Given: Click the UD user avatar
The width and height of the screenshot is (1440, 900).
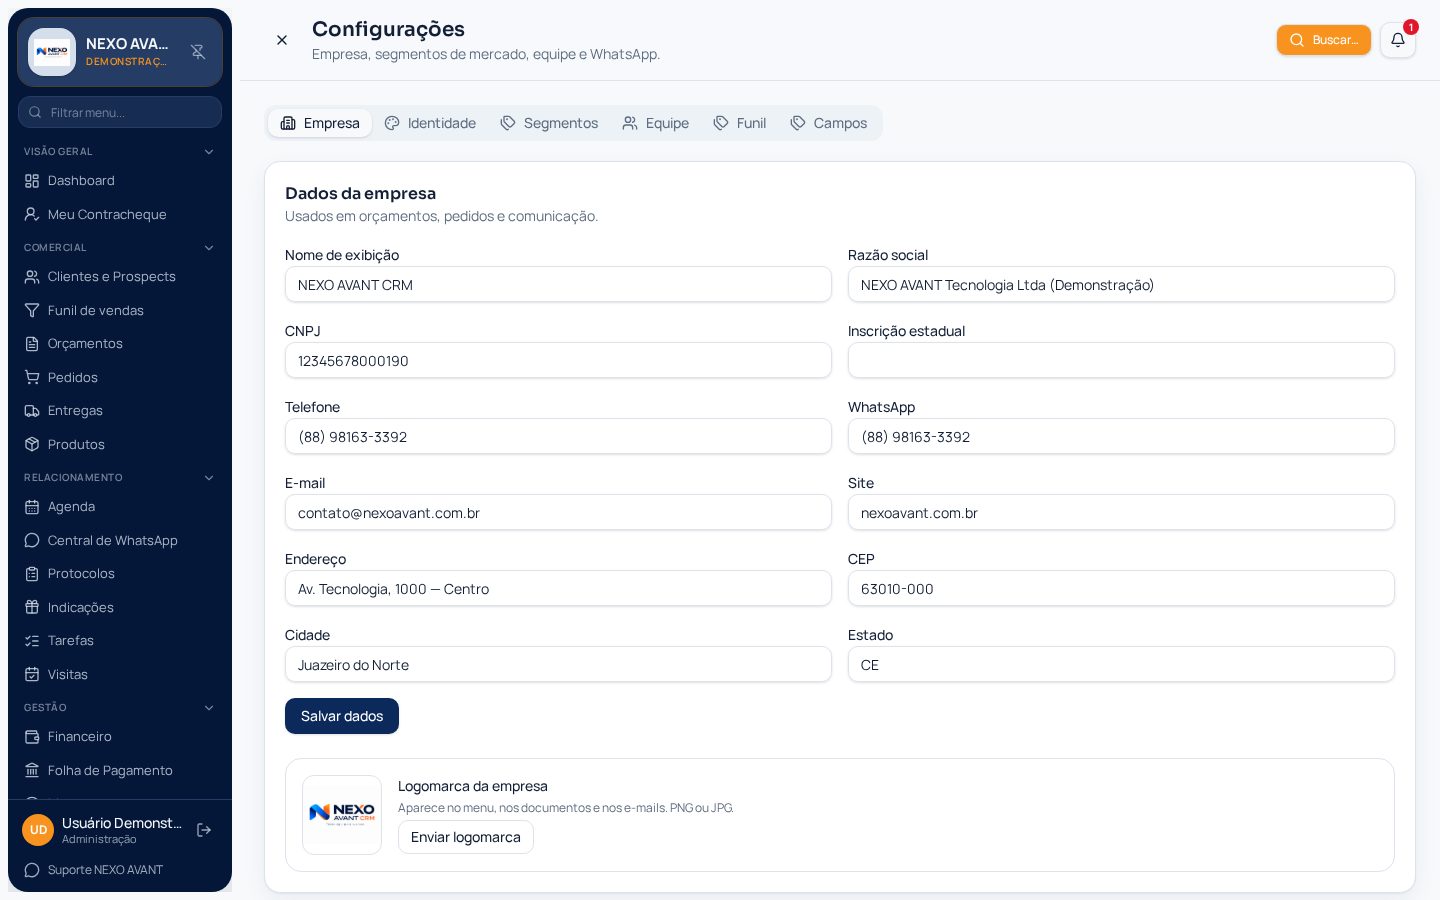Looking at the screenshot, I should (x=38, y=830).
